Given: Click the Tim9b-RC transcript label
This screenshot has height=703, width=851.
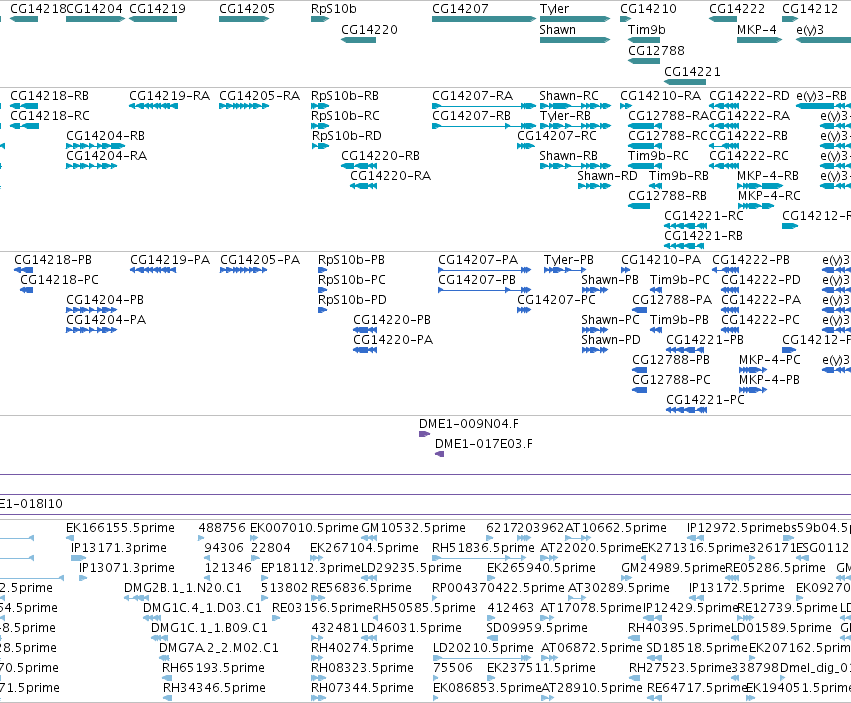Looking at the screenshot, I should [x=658, y=156].
